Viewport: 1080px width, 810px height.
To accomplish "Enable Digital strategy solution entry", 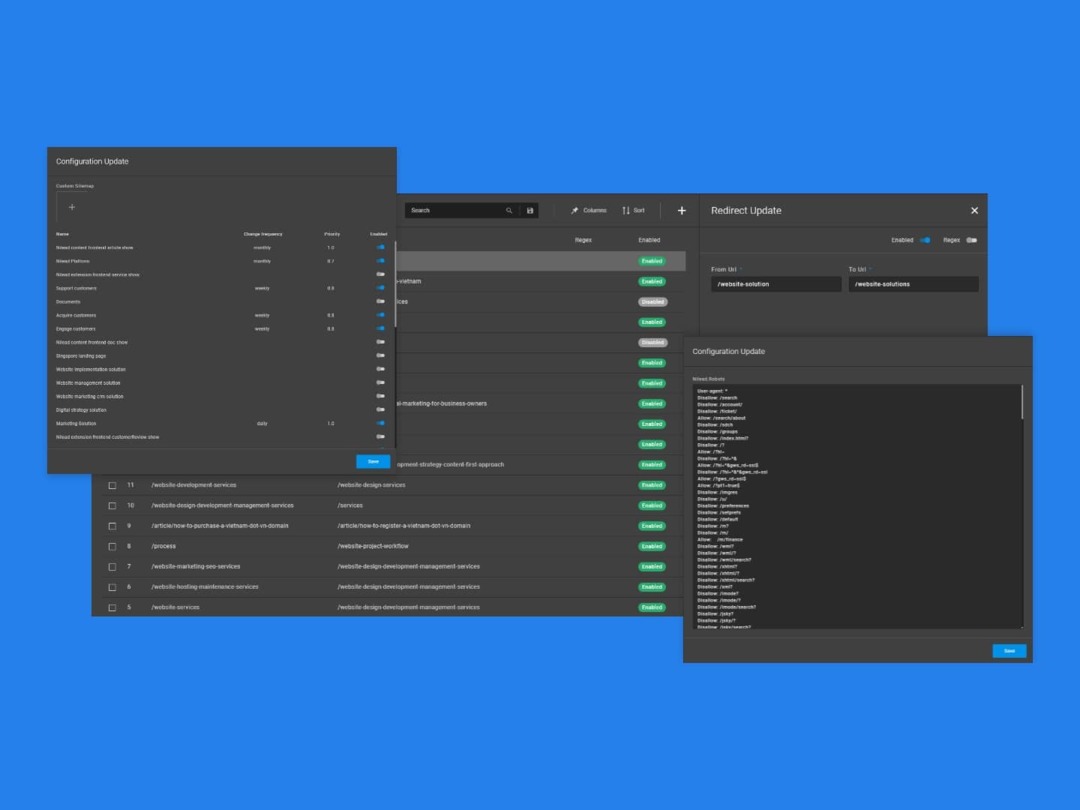I will coord(380,410).
